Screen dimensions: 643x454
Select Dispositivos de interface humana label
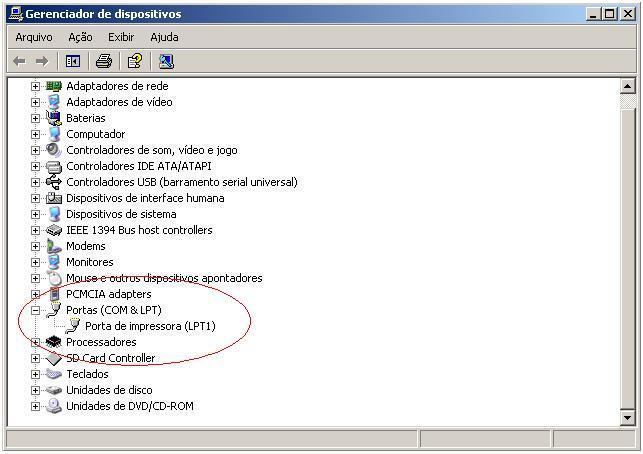(145, 198)
